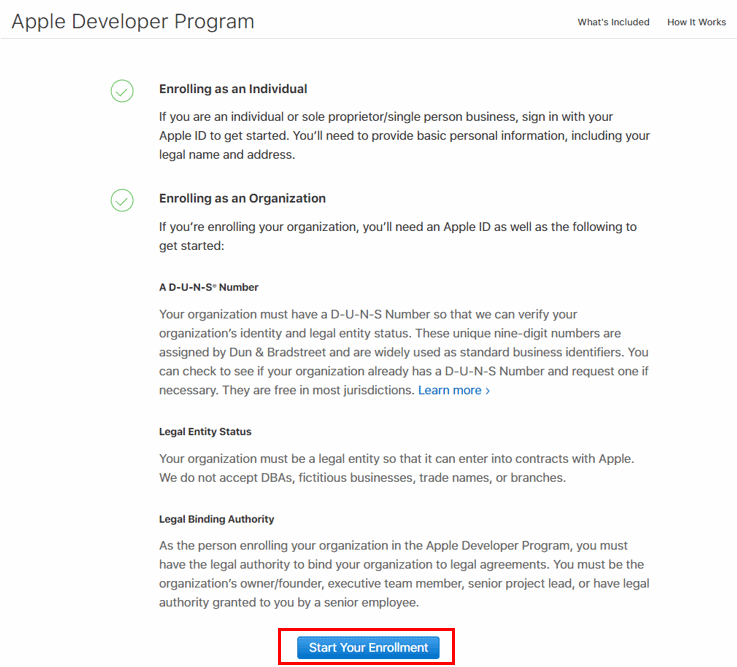Select the heading 'Enrolling as an Individual'
This screenshot has width=737, height=667.
[233, 89]
